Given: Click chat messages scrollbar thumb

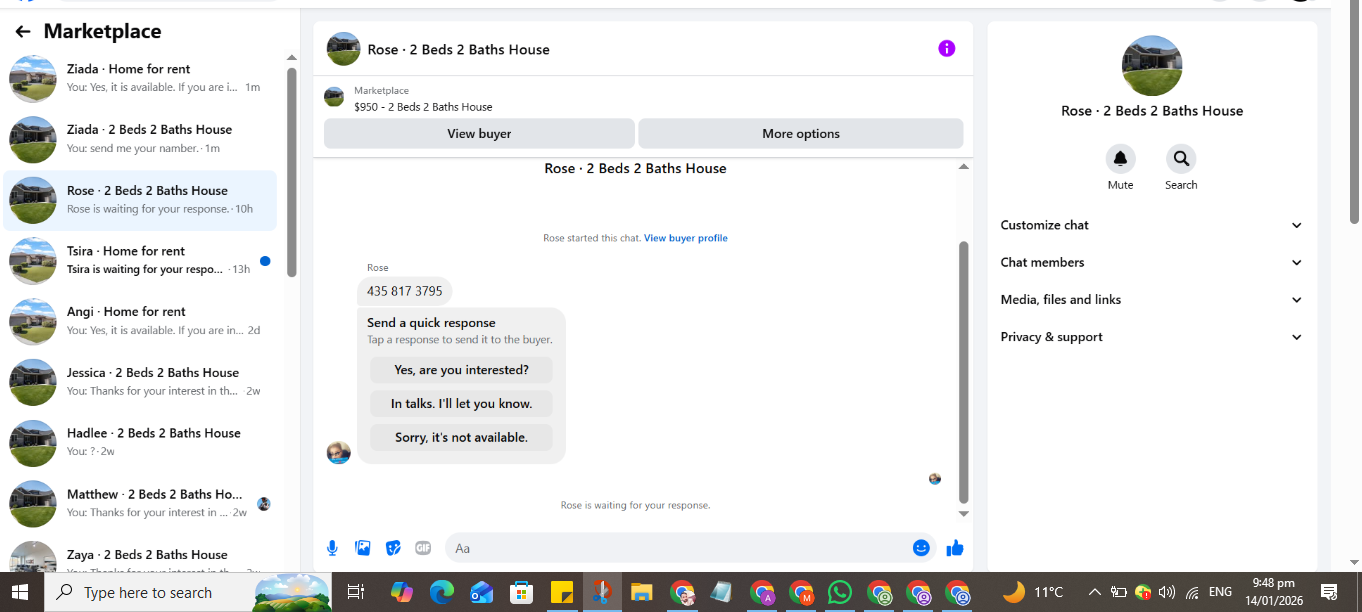Looking at the screenshot, I should click(964, 372).
